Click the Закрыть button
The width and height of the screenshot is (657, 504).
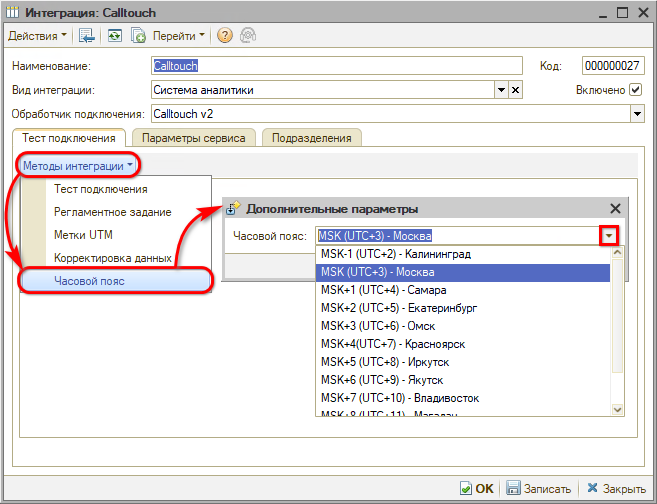(617, 488)
